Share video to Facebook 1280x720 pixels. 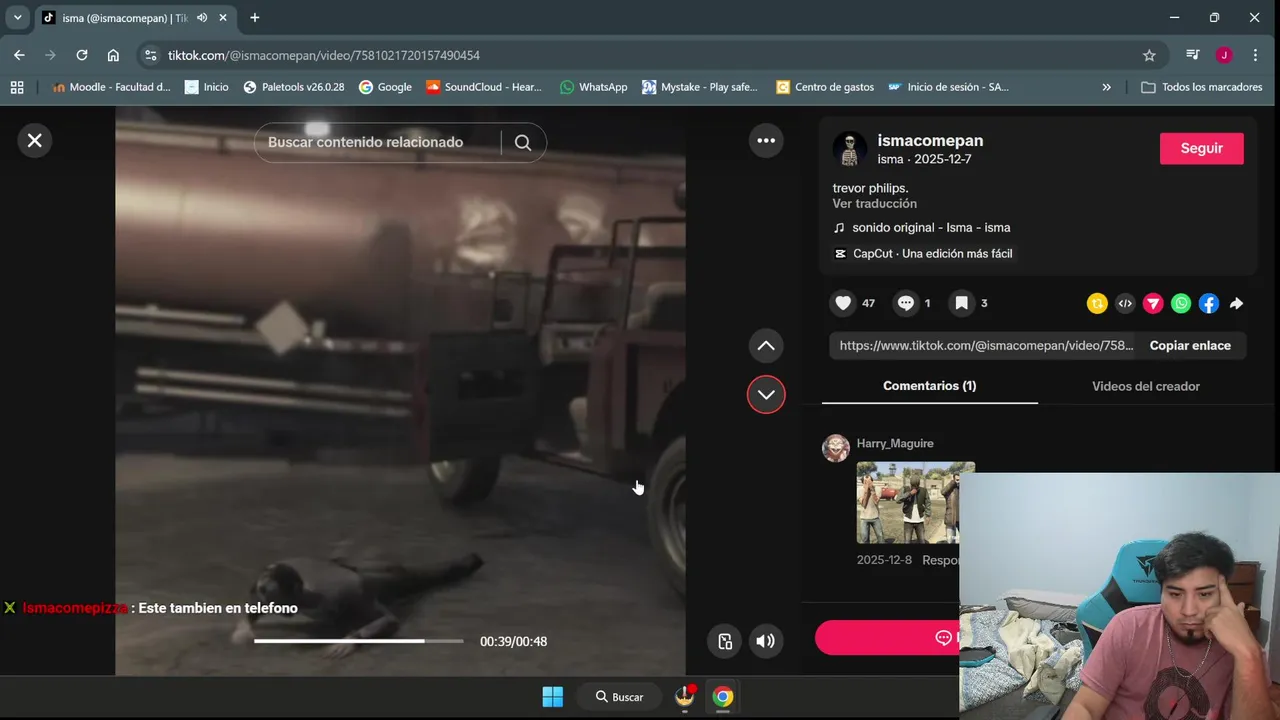click(1209, 303)
